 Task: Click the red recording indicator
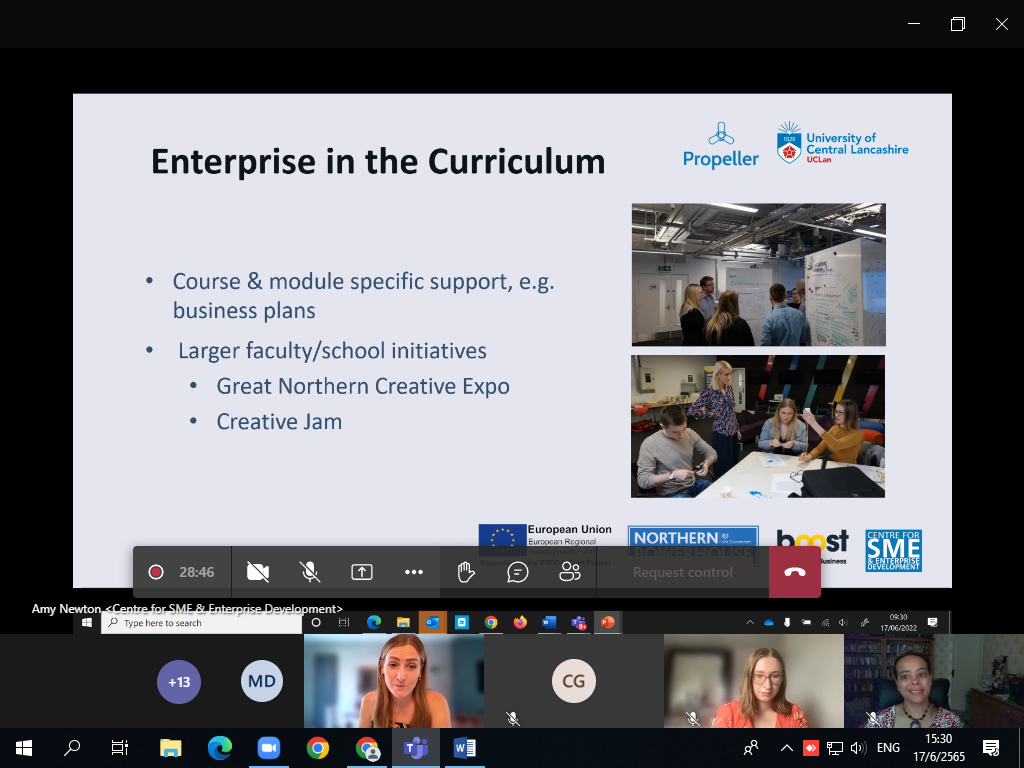tap(155, 572)
